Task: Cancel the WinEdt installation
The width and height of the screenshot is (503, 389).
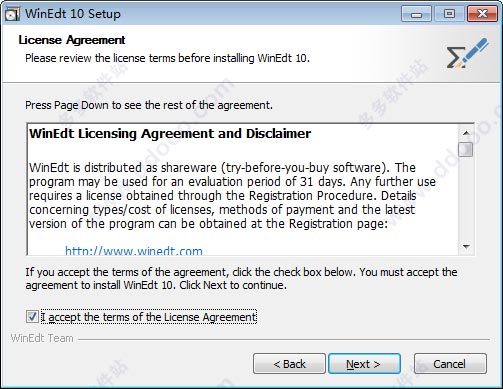Action: 450,364
